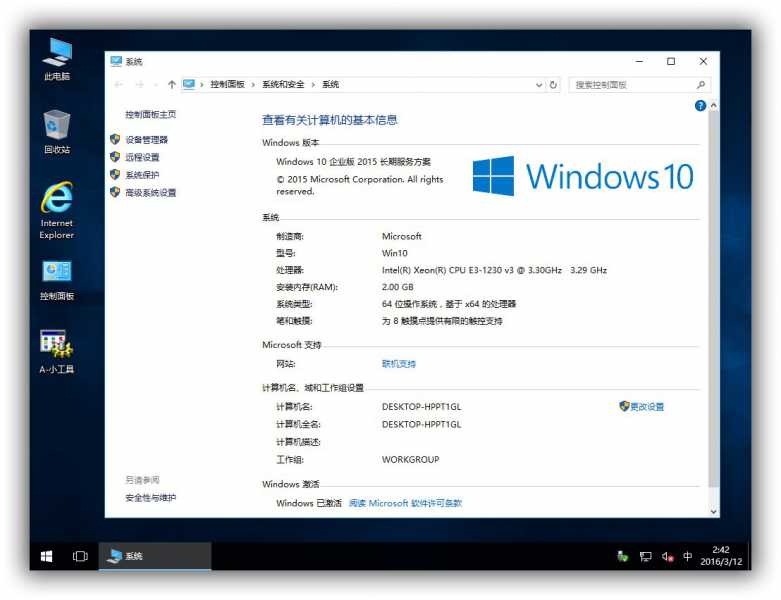Go up one level with up arrow

click(171, 85)
